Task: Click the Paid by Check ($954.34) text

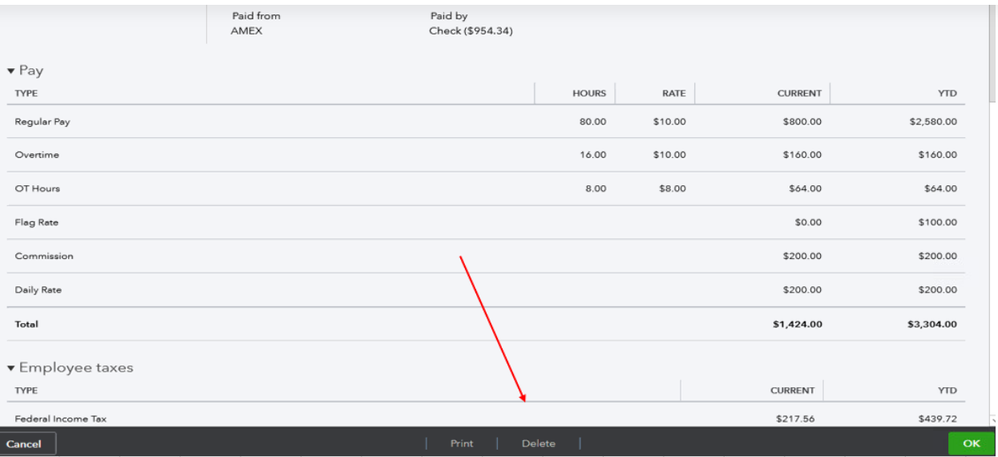Action: [x=471, y=31]
